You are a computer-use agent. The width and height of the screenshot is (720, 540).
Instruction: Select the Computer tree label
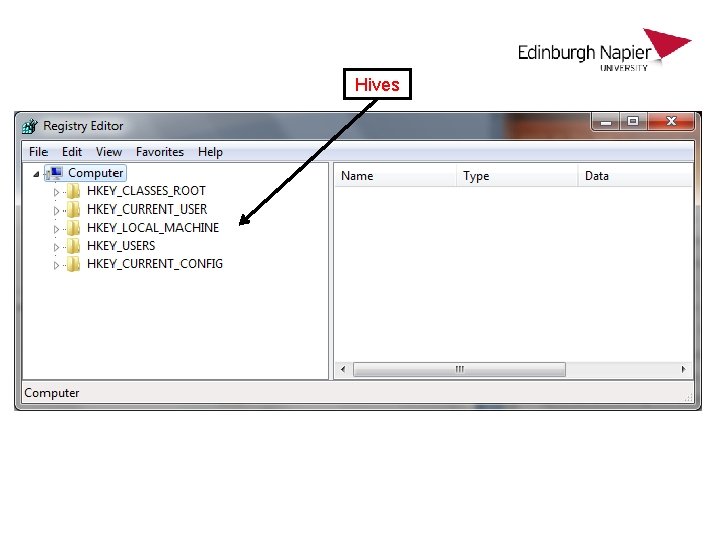click(x=96, y=173)
